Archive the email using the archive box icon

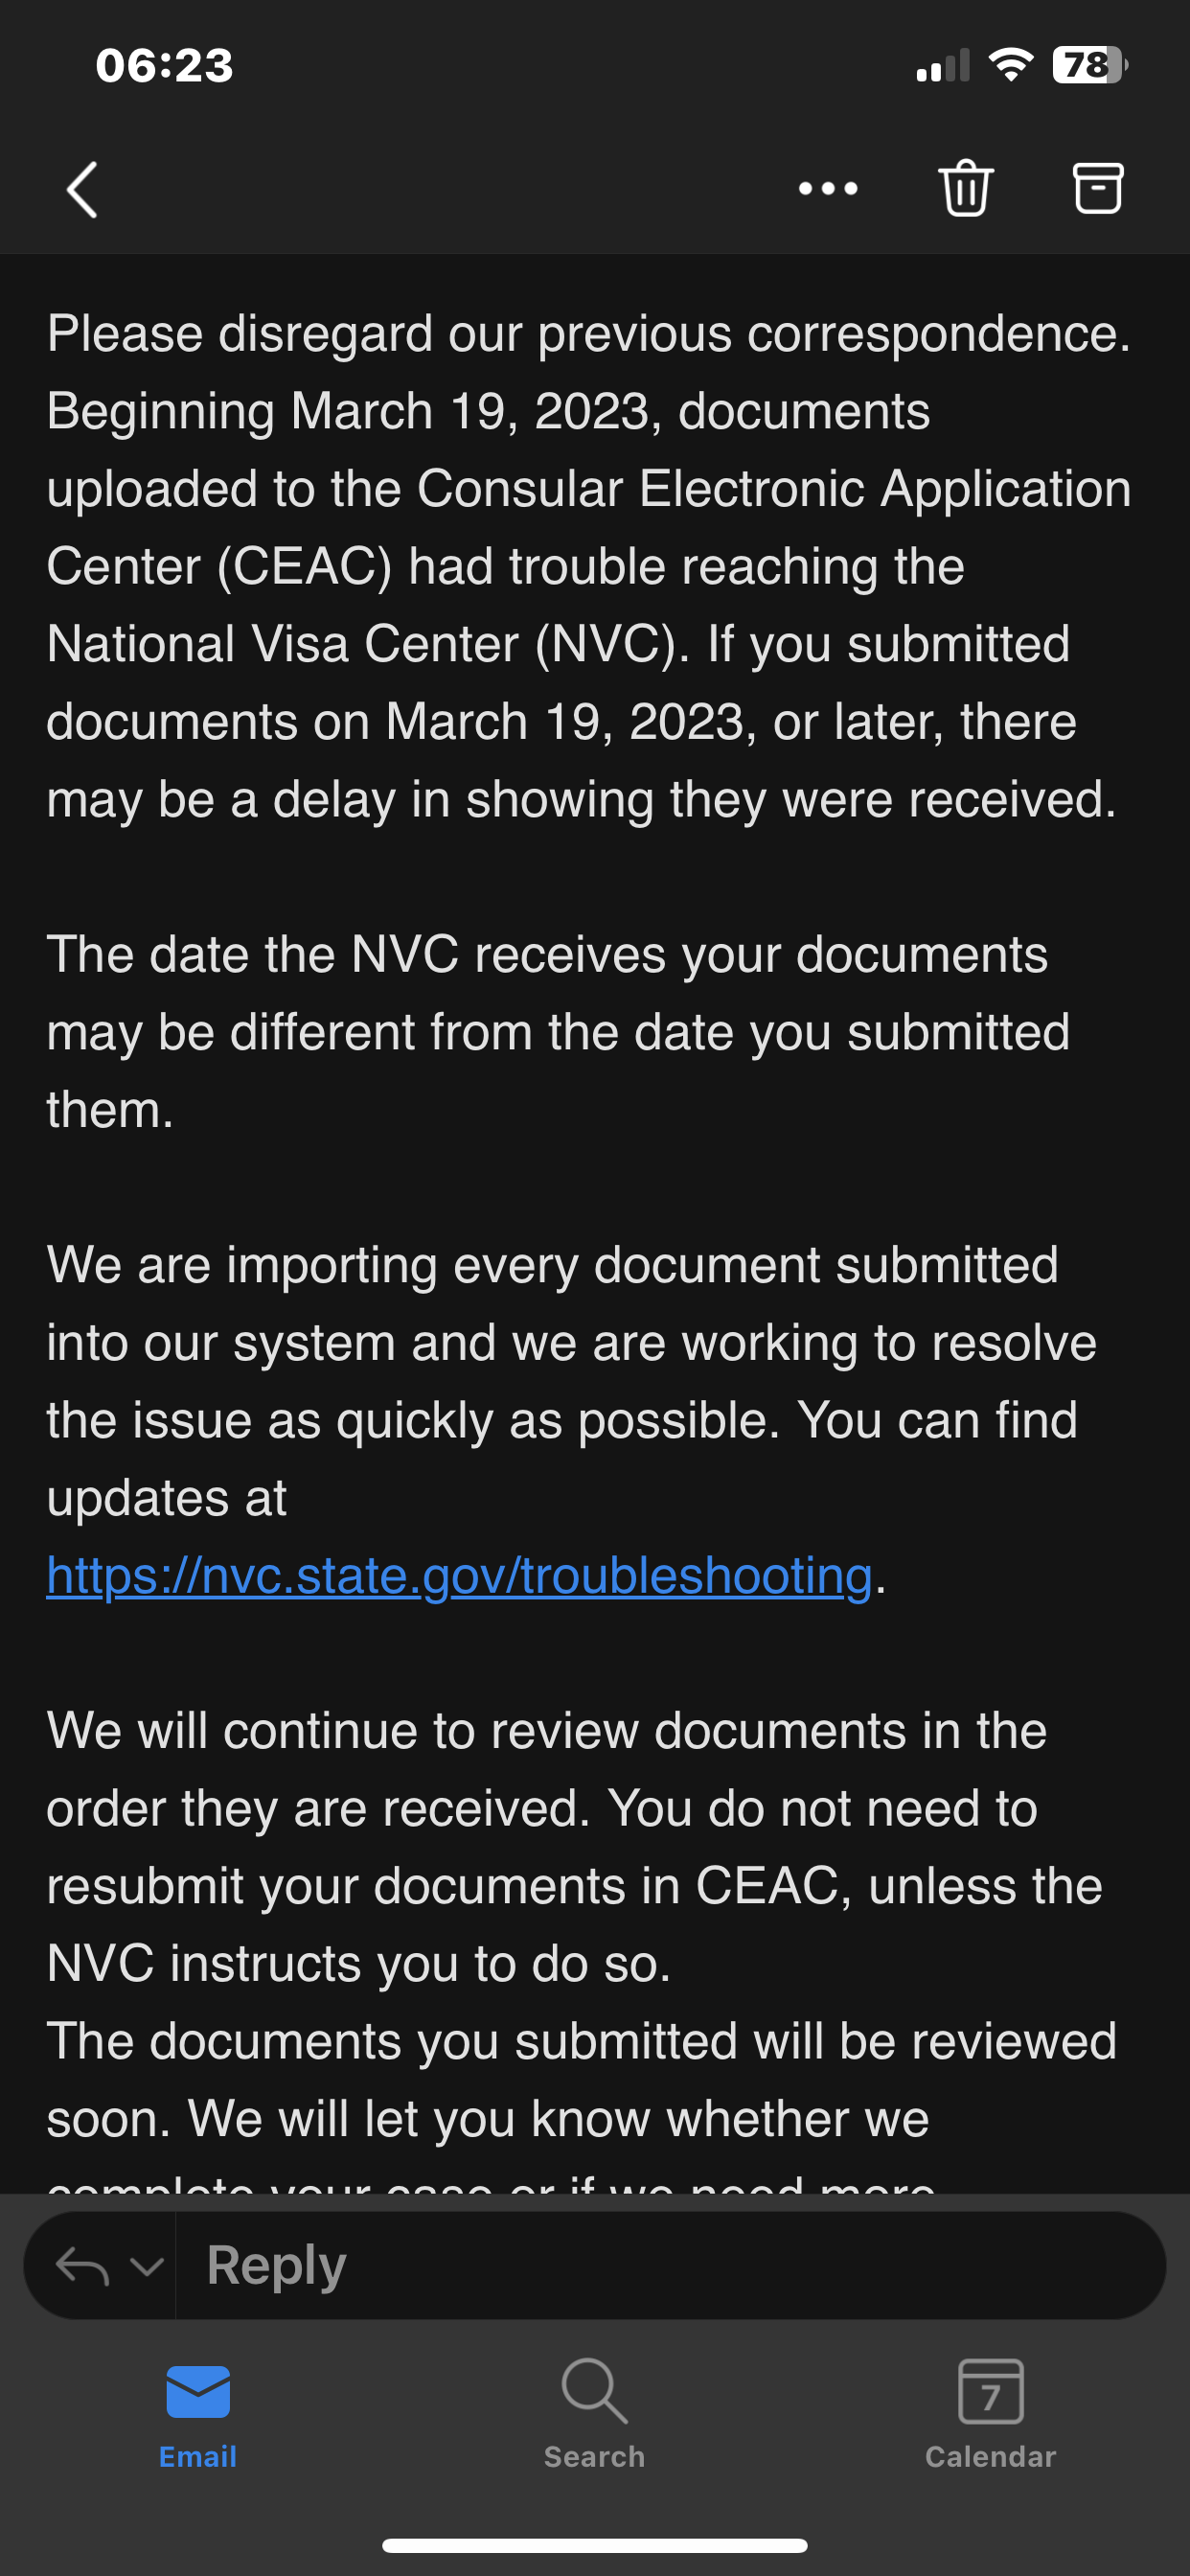click(x=1098, y=188)
